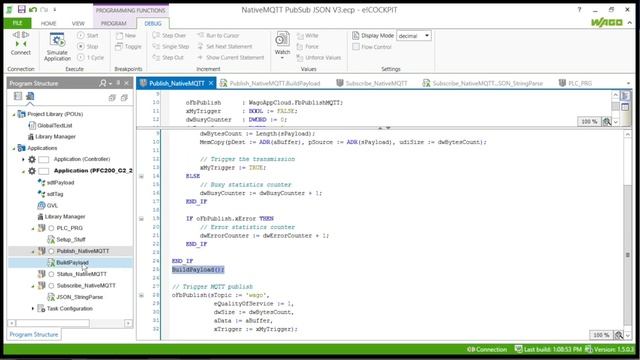Click tree horizontal scrollbar right arrow

[128, 323]
